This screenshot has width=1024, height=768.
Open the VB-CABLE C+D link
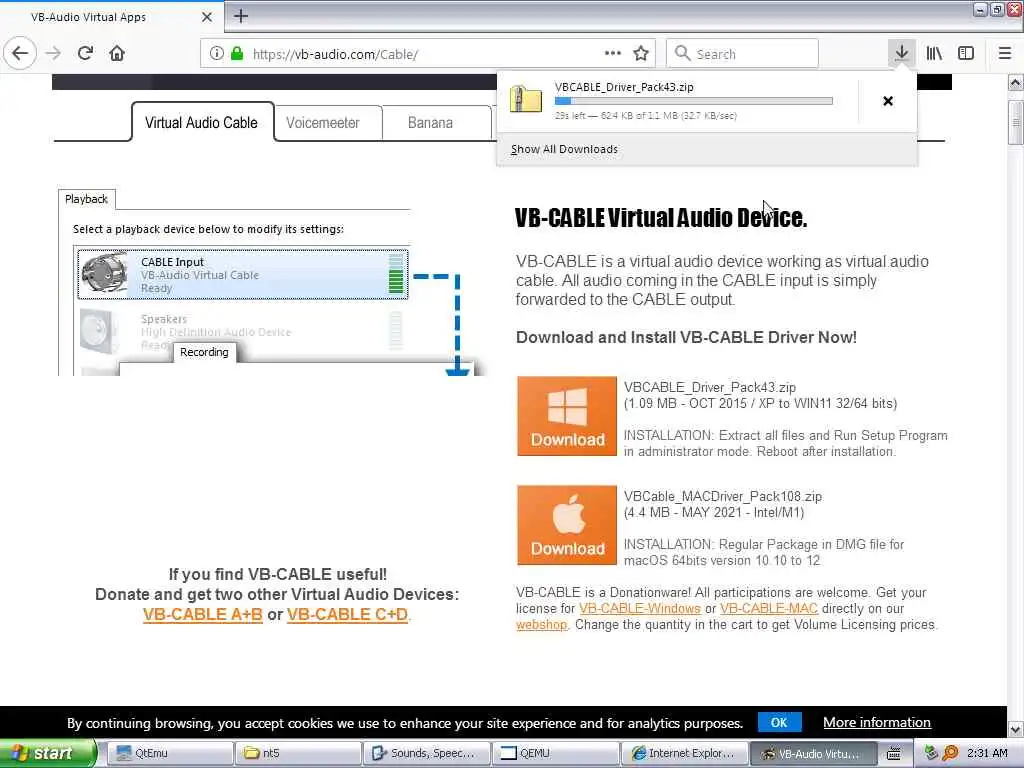coord(347,615)
